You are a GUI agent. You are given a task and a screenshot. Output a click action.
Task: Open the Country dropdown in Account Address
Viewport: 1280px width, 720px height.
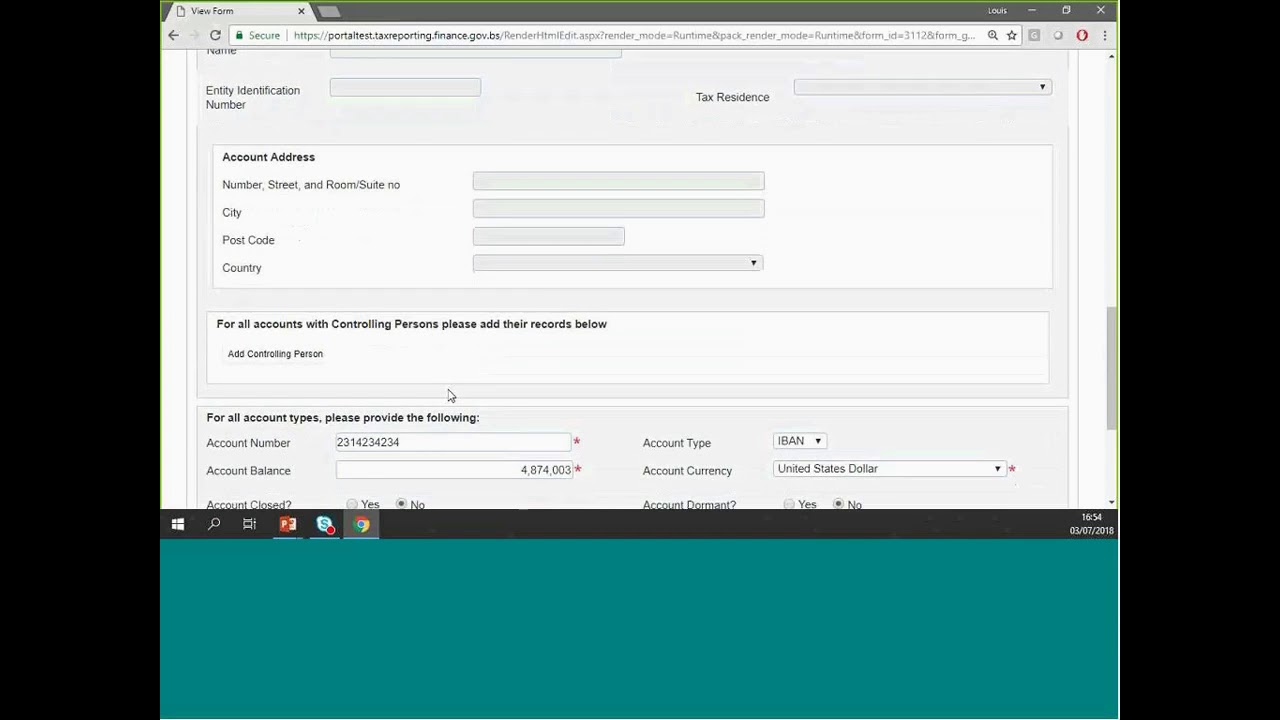click(x=618, y=263)
